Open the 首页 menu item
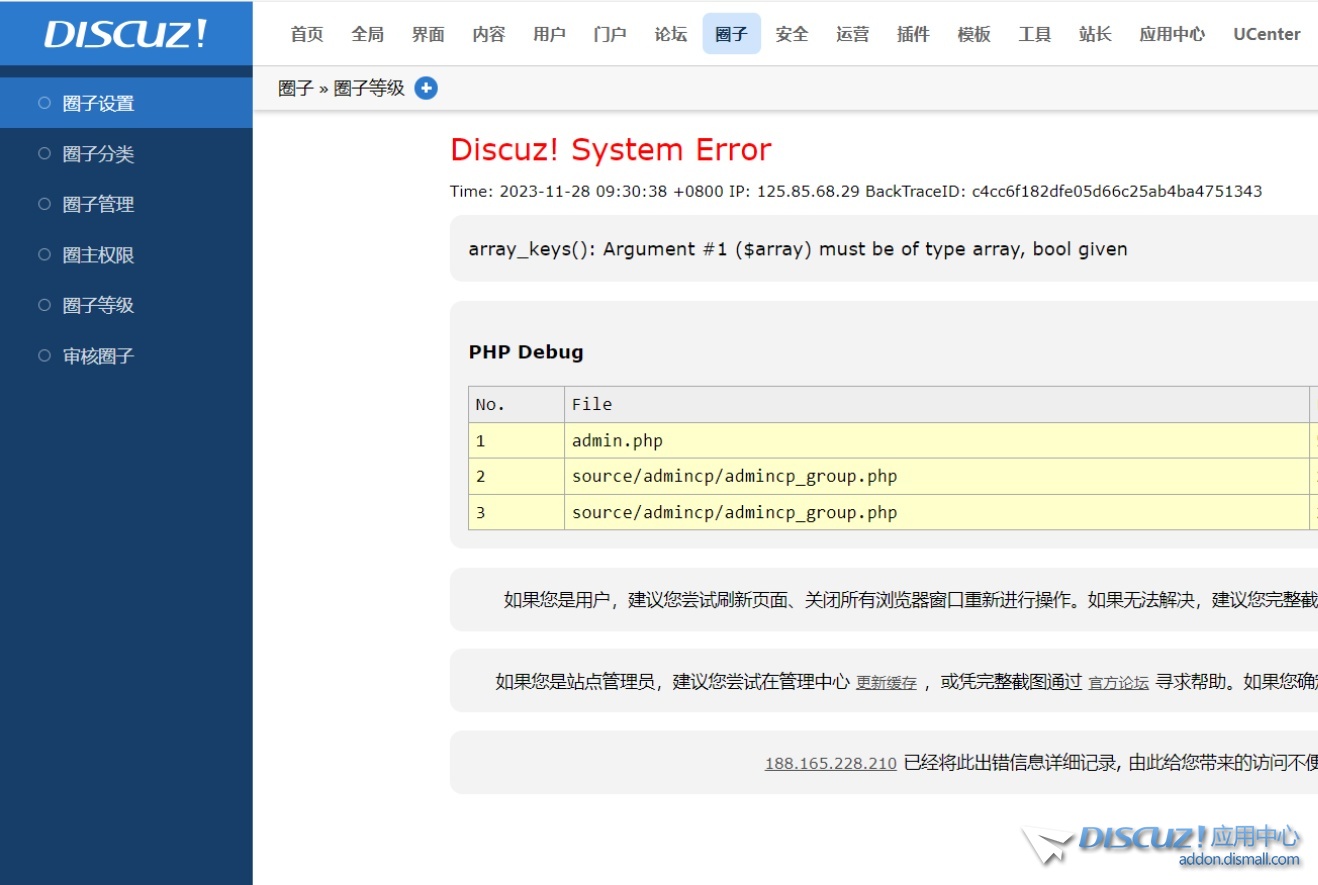This screenshot has height=885, width=1318. [x=306, y=33]
